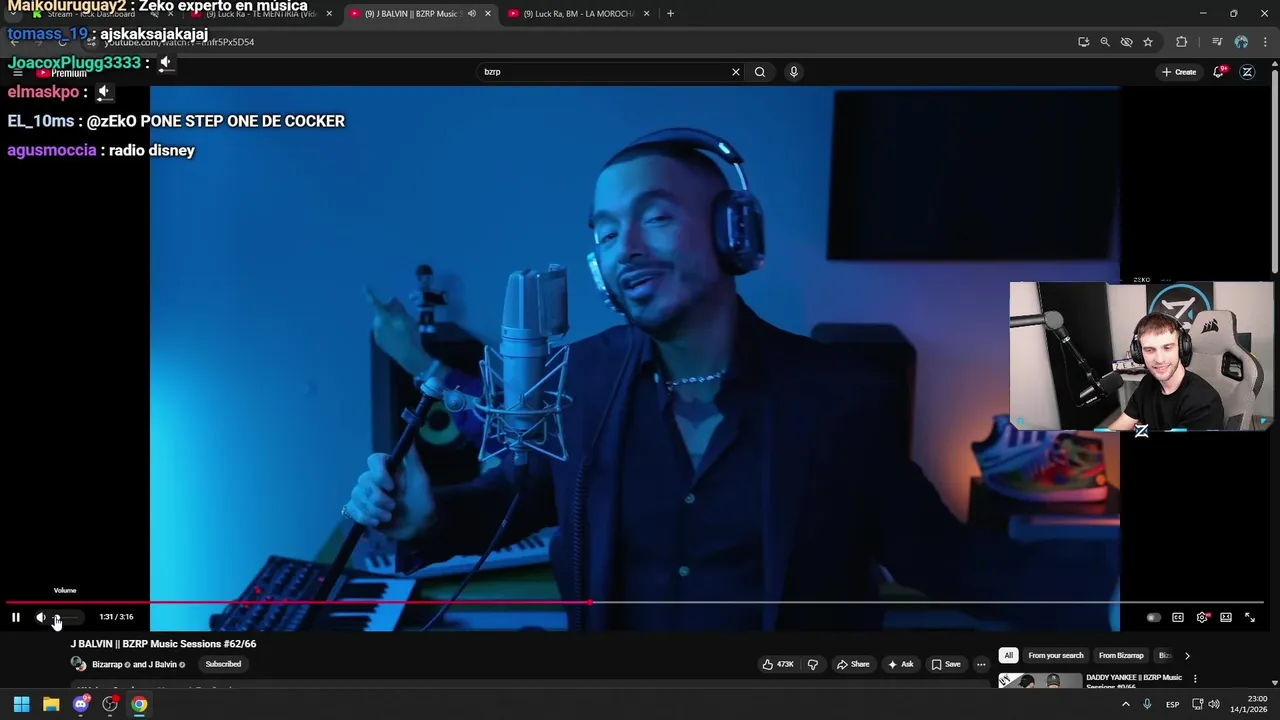
Task: Click the video title J BALVIN || BZRP text
Action: [163, 644]
